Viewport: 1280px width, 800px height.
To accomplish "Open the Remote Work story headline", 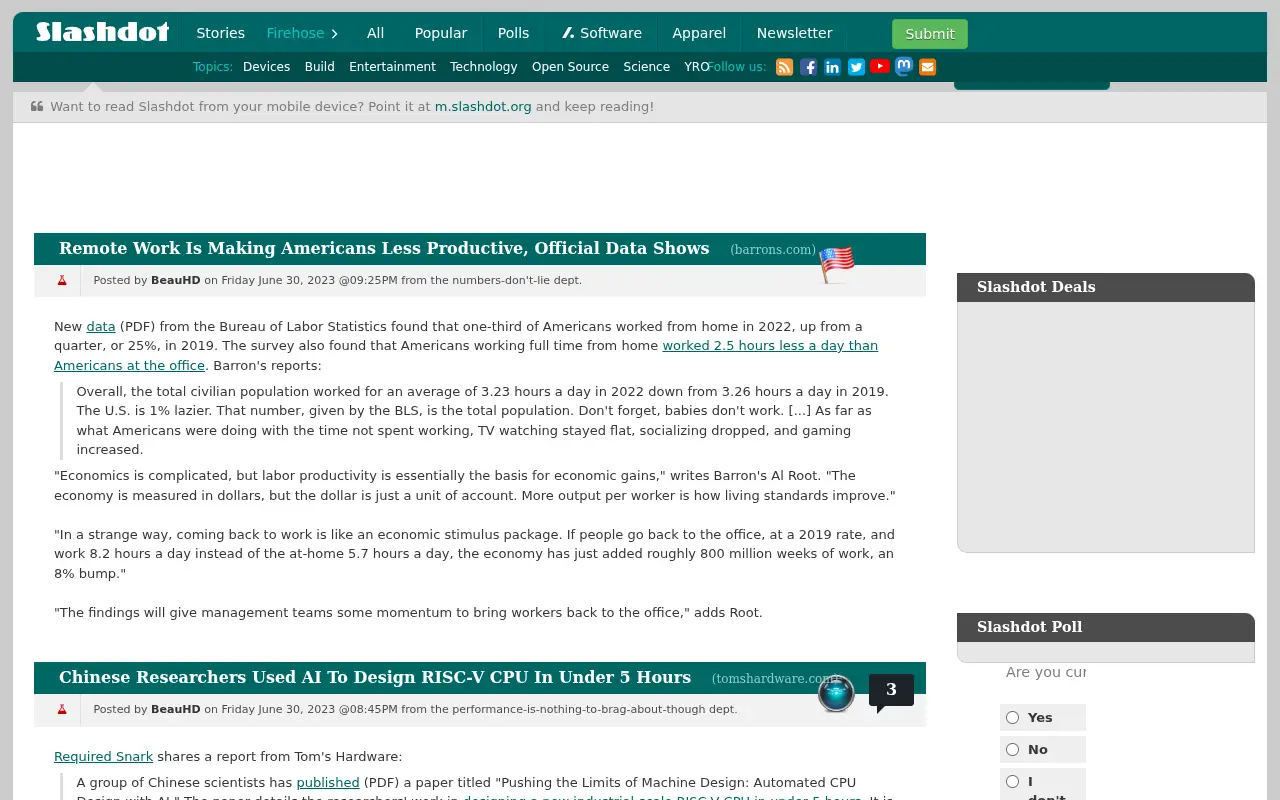I will click(x=384, y=248).
